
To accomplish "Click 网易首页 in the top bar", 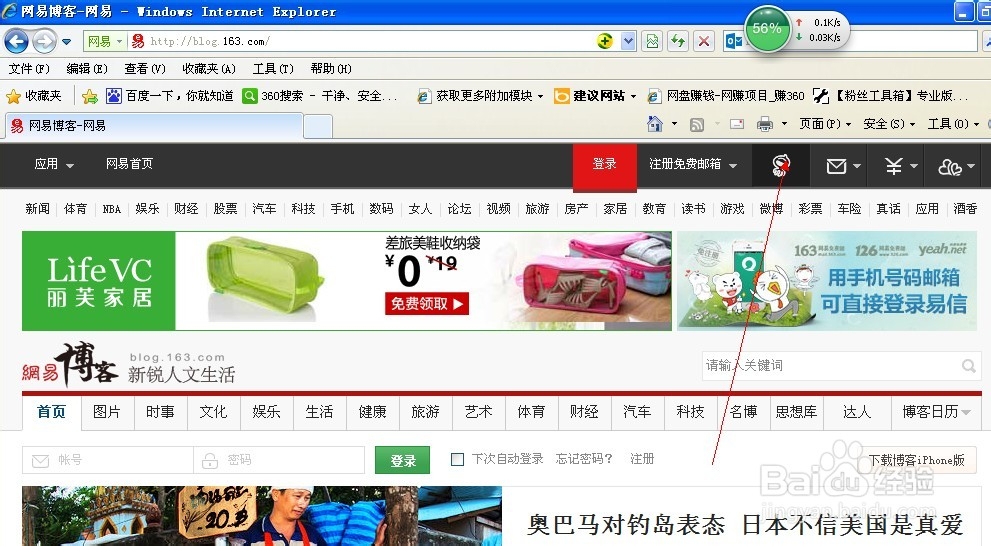I will [x=129, y=164].
